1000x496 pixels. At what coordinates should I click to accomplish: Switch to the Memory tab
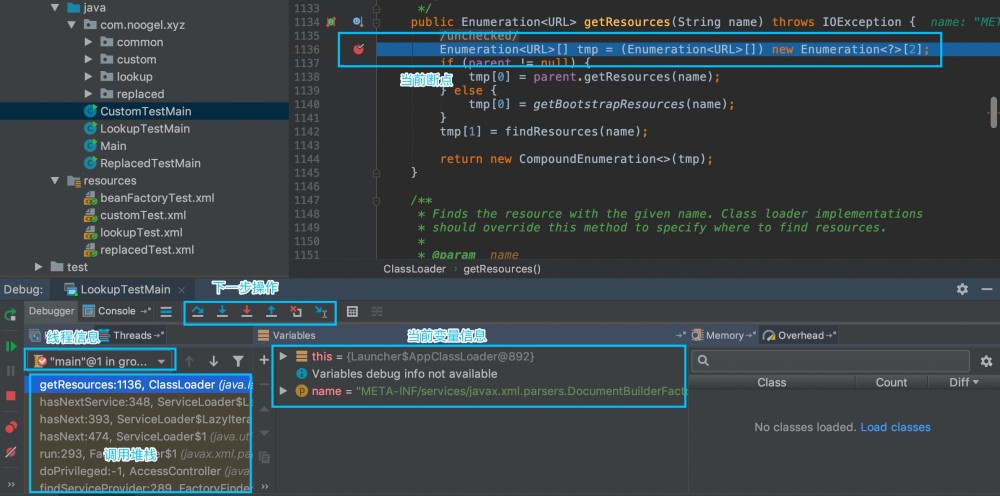724,335
